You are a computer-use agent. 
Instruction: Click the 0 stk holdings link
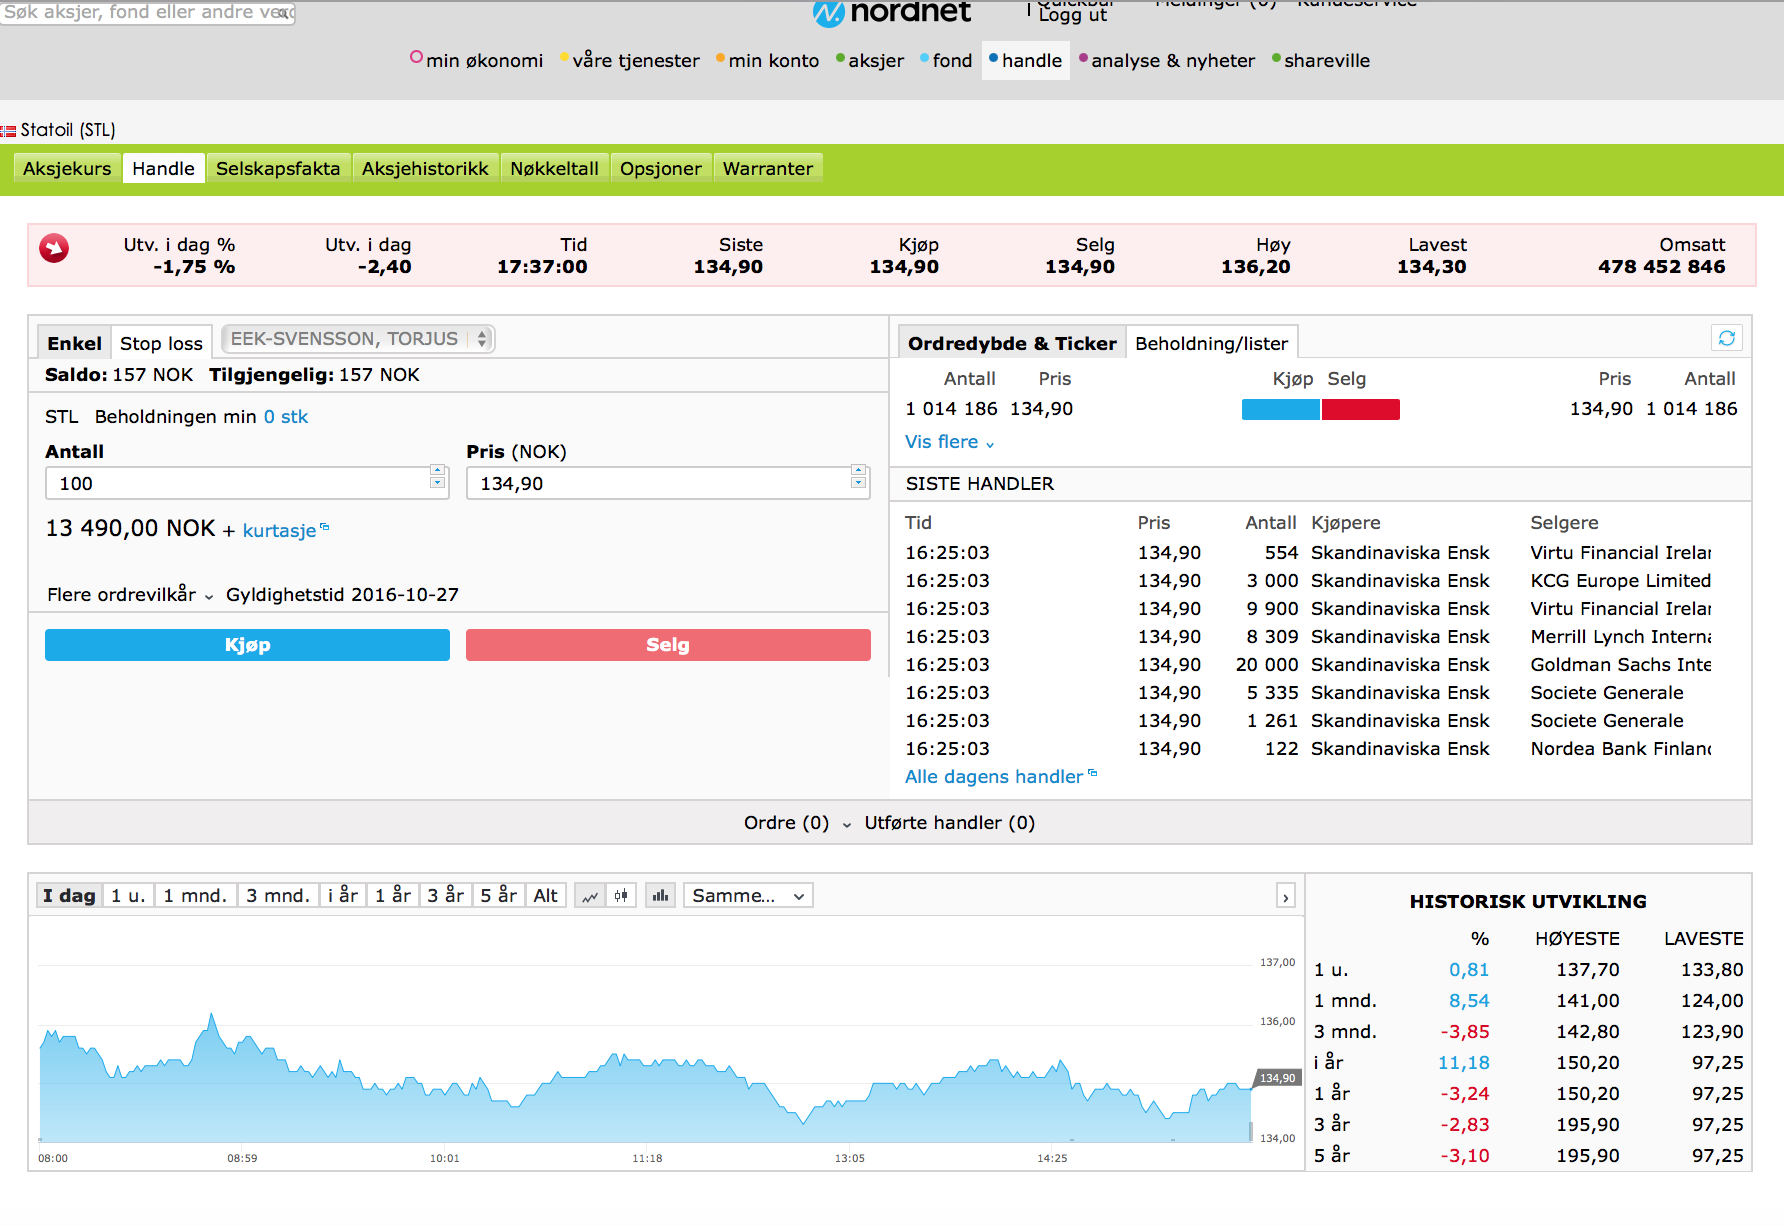[x=286, y=417]
